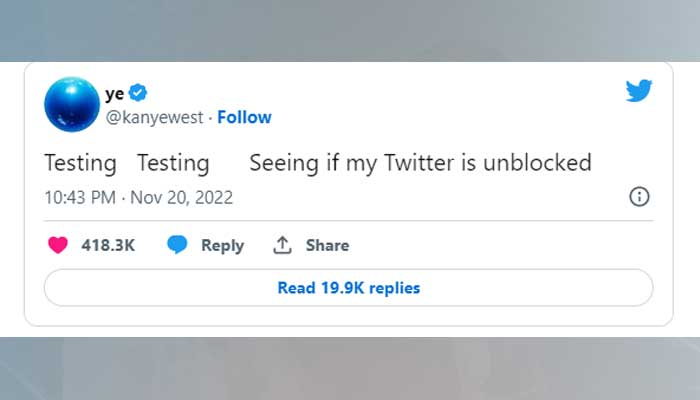Click the 'Share' text label
Screen dimensions: 700x400
(x=327, y=245)
